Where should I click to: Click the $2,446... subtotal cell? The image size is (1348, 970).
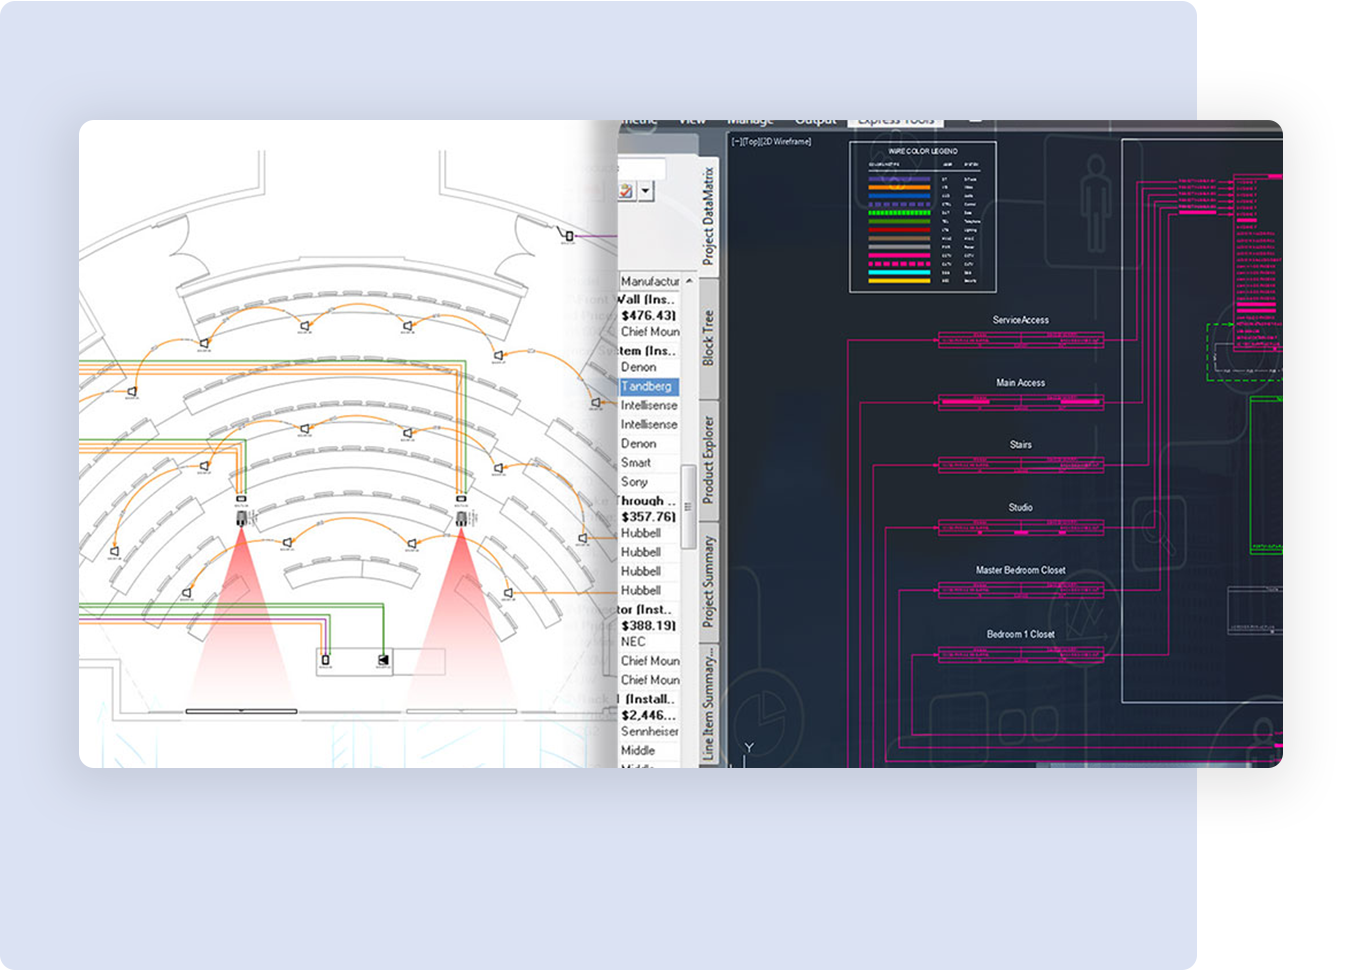click(x=648, y=715)
